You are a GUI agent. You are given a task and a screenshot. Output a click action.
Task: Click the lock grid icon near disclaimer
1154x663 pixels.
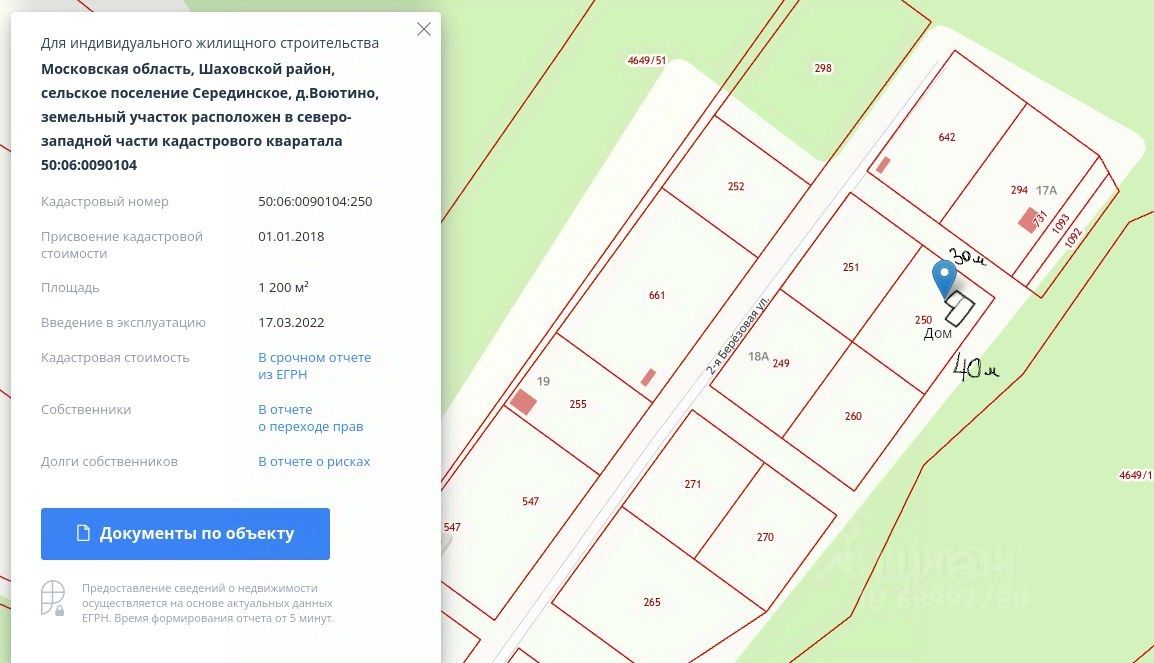click(x=53, y=598)
